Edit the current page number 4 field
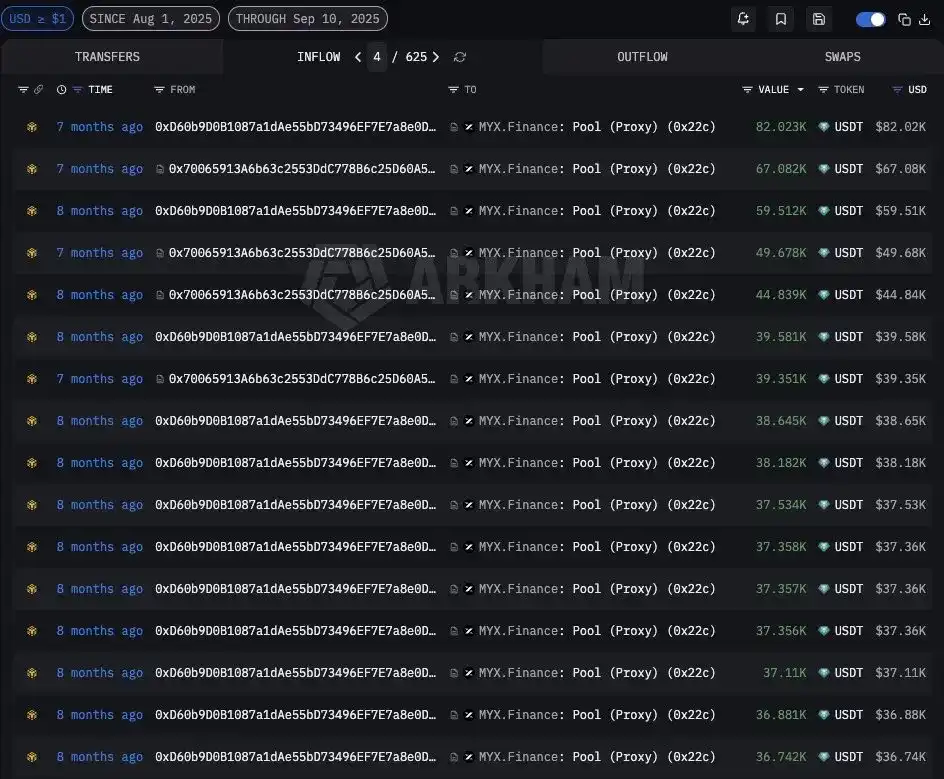The image size is (944, 779). (377, 57)
